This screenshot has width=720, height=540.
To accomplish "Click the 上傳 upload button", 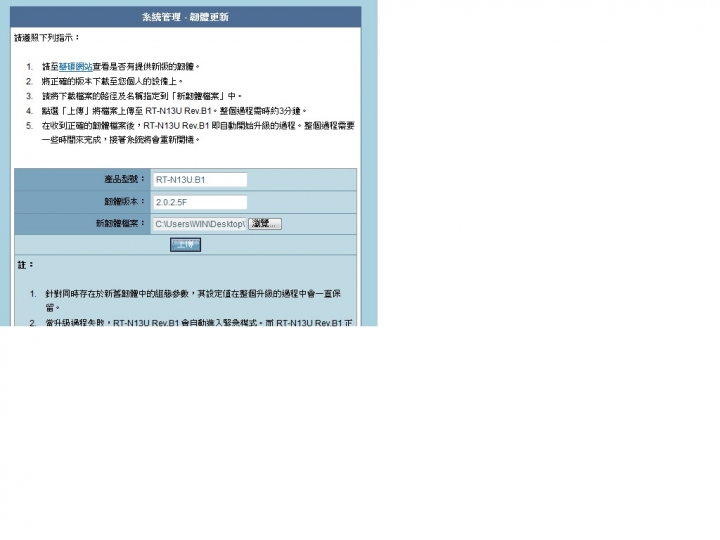I will (x=186, y=245).
